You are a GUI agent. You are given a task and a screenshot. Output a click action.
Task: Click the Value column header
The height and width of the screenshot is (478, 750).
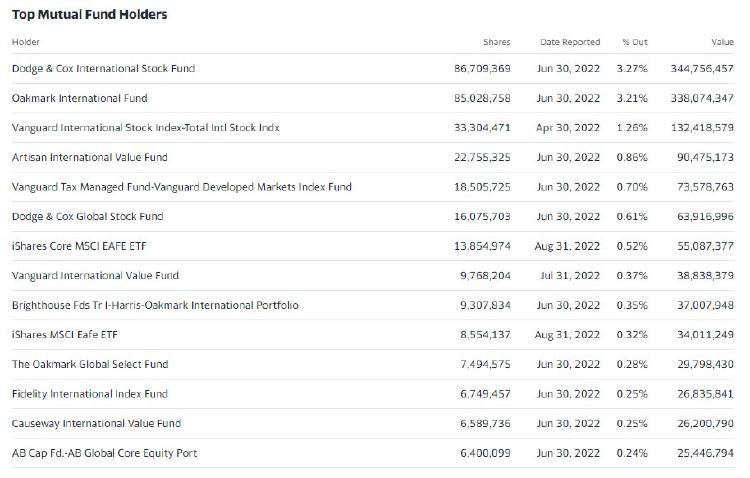coord(722,42)
